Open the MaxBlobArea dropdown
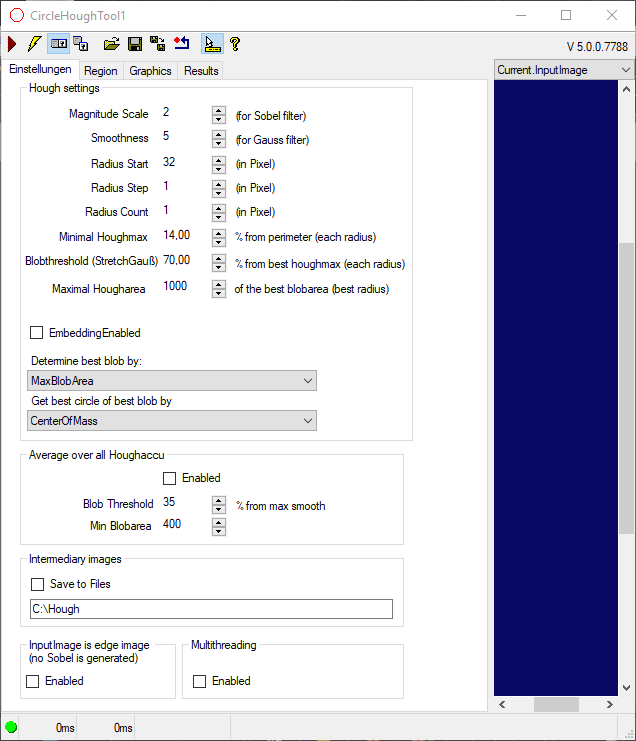 172,381
